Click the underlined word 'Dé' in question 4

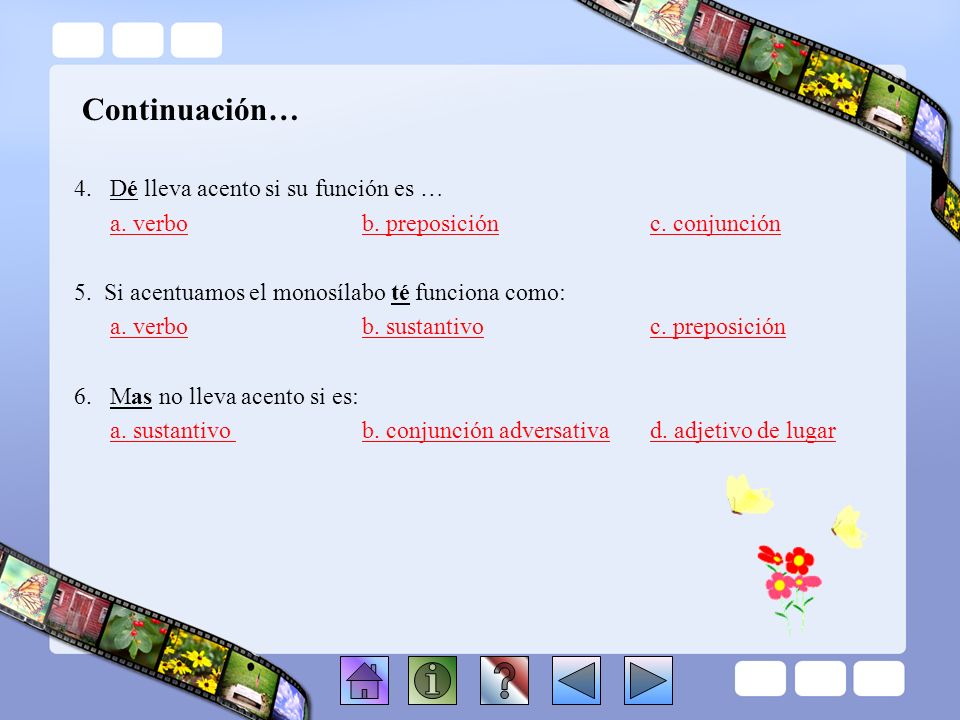[124, 189]
